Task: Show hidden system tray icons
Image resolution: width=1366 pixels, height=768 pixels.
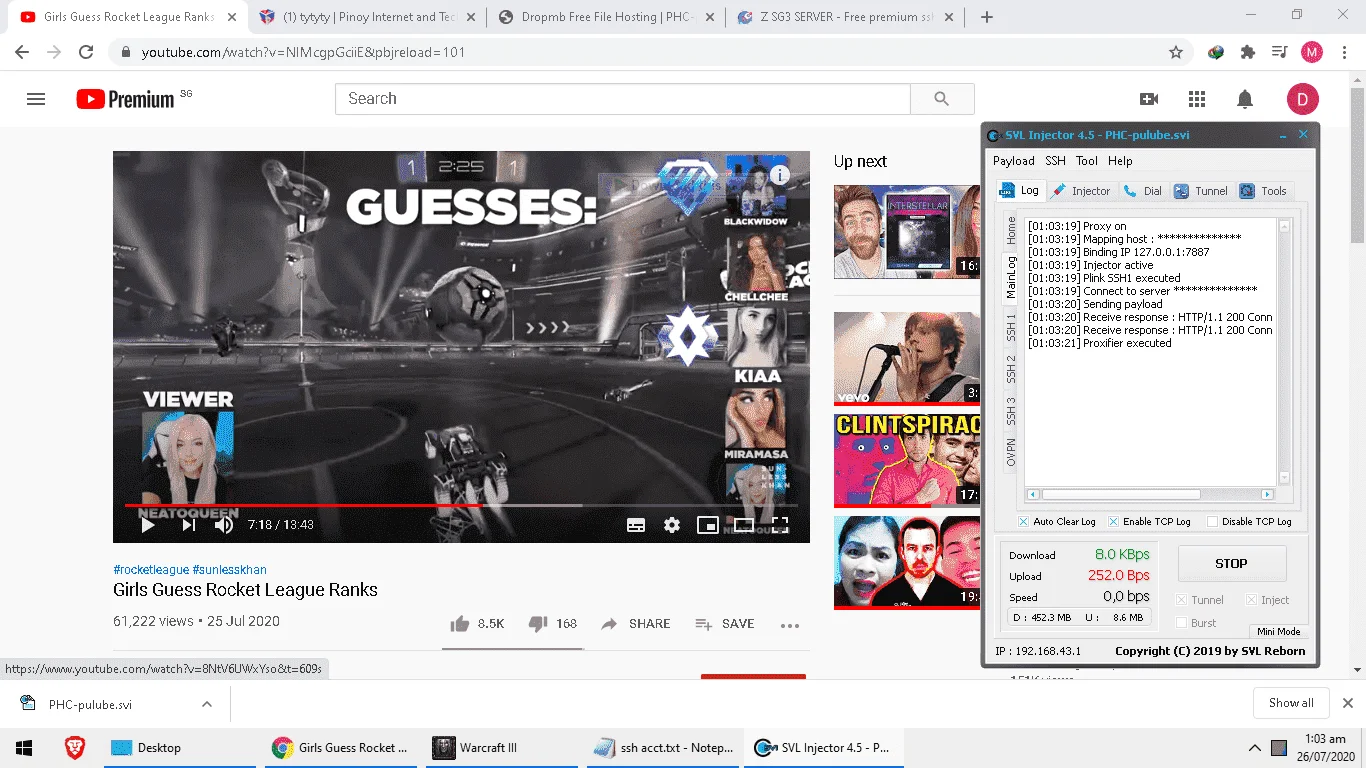Action: [1254, 748]
